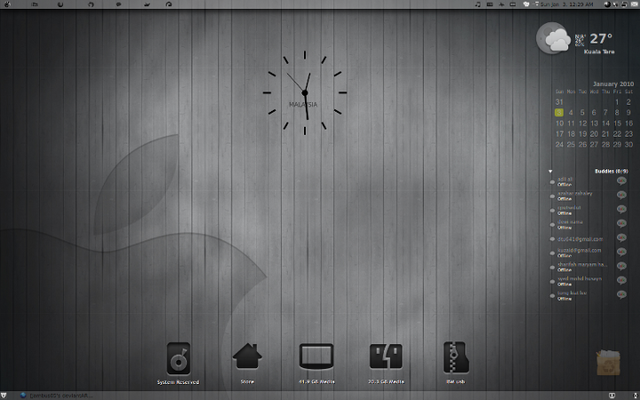Open chat icon for second buddy, 'azahar'

pyautogui.click(x=621, y=195)
